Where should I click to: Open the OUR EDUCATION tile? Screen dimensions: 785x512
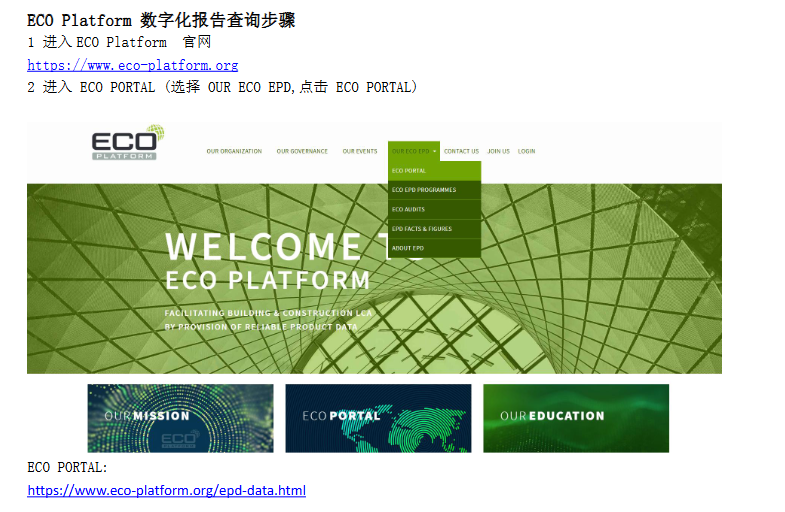point(576,418)
